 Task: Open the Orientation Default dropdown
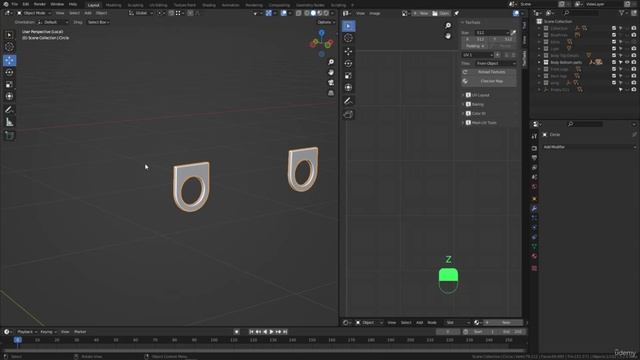point(53,22)
